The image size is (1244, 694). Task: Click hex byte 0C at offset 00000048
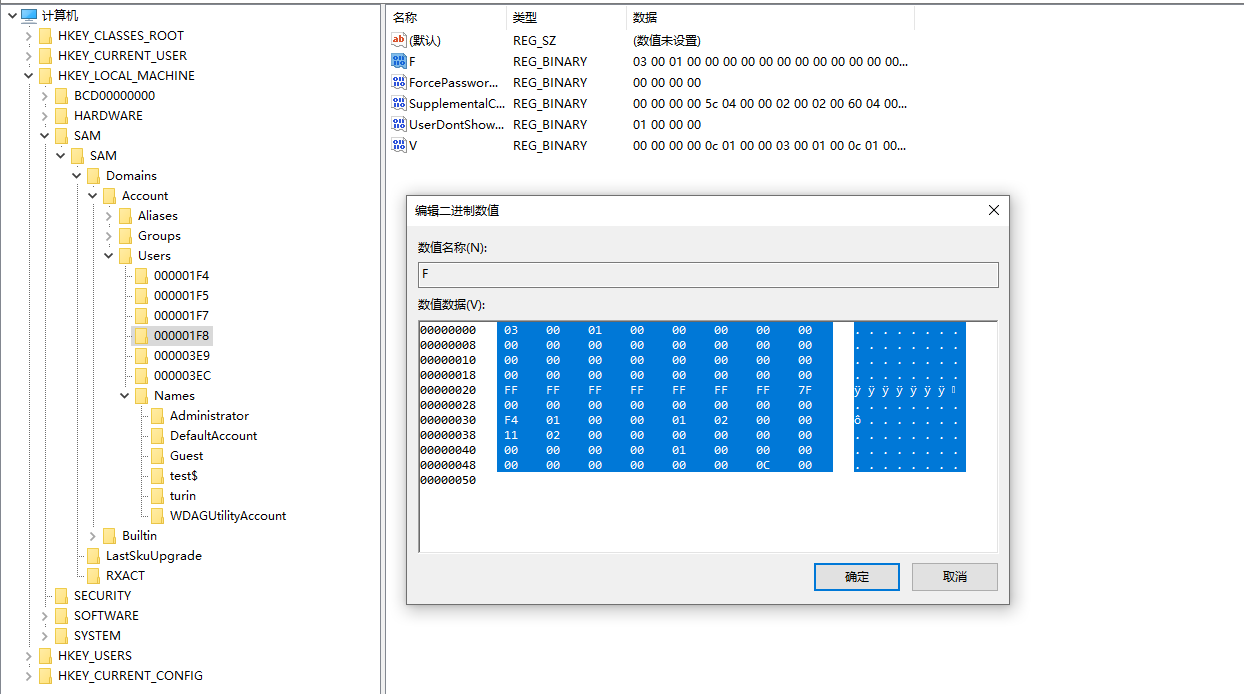[x=763, y=465]
